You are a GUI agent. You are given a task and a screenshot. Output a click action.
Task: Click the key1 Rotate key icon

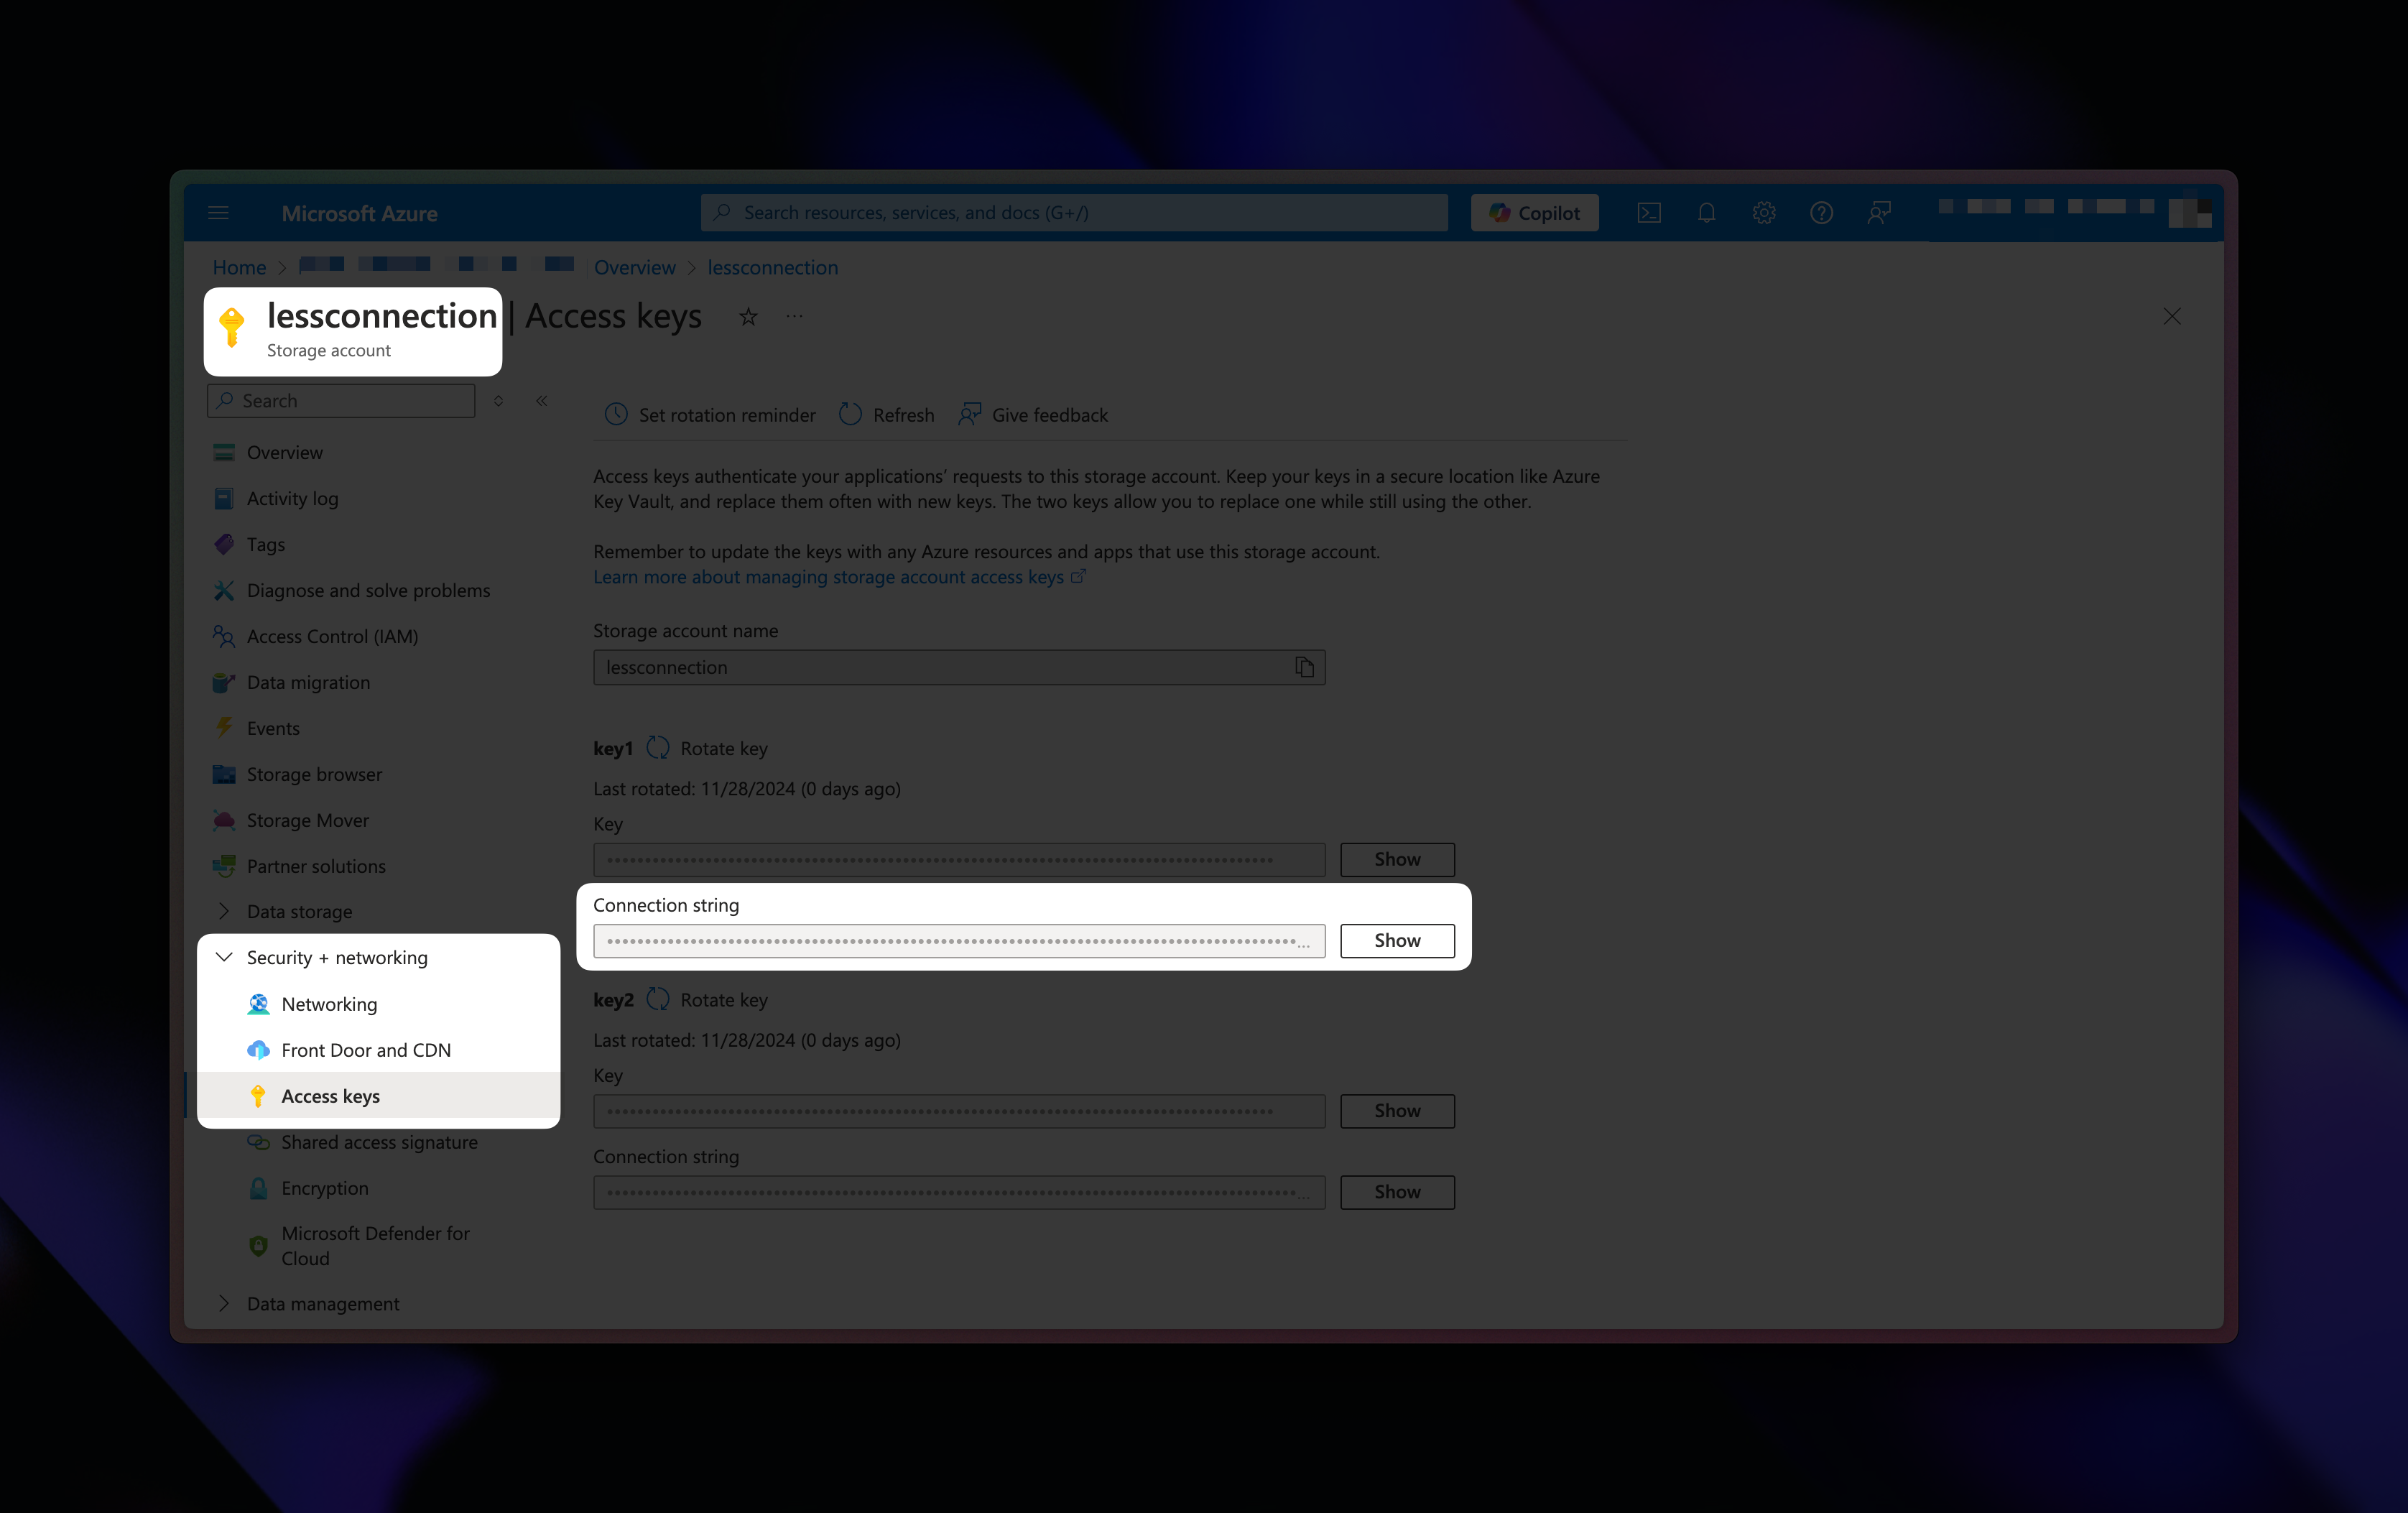658,748
